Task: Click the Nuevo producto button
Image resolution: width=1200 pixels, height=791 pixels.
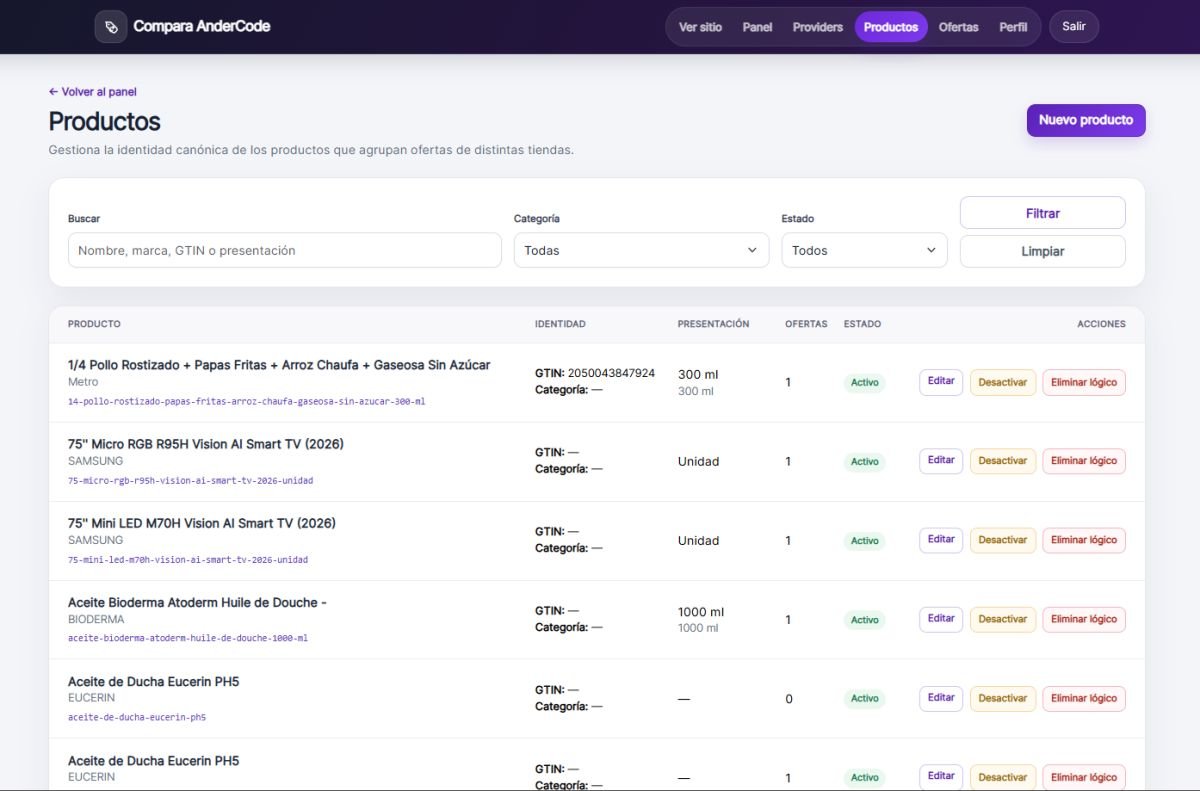Action: (1086, 120)
